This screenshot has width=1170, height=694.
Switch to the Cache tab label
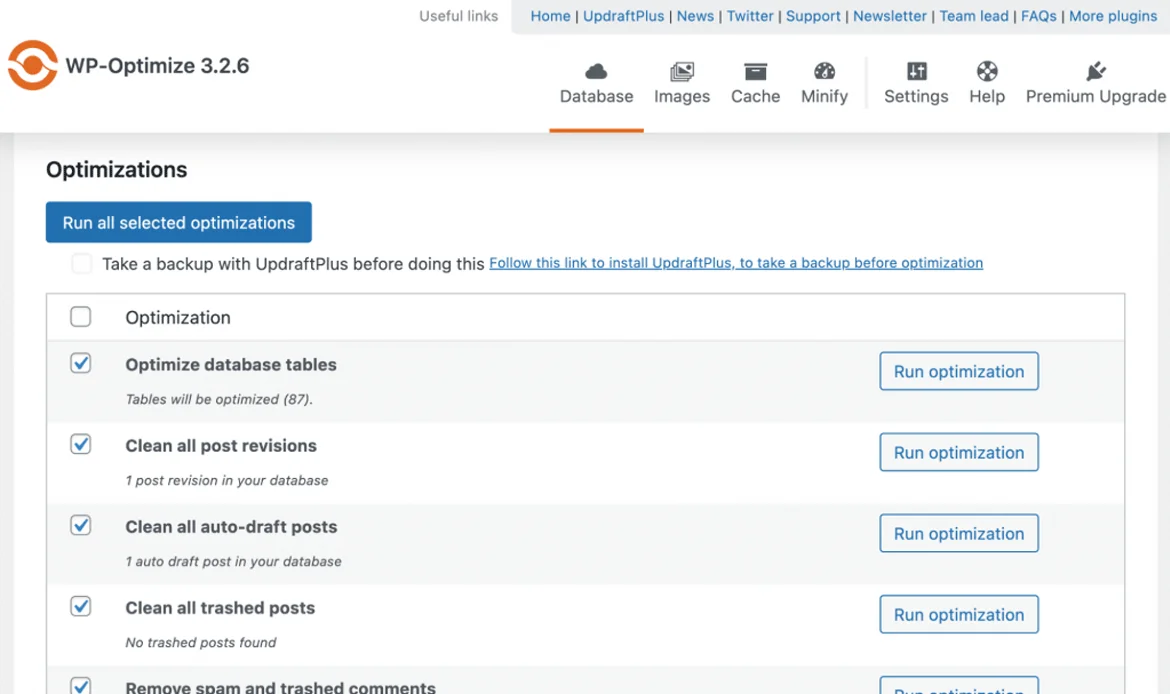click(x=755, y=96)
